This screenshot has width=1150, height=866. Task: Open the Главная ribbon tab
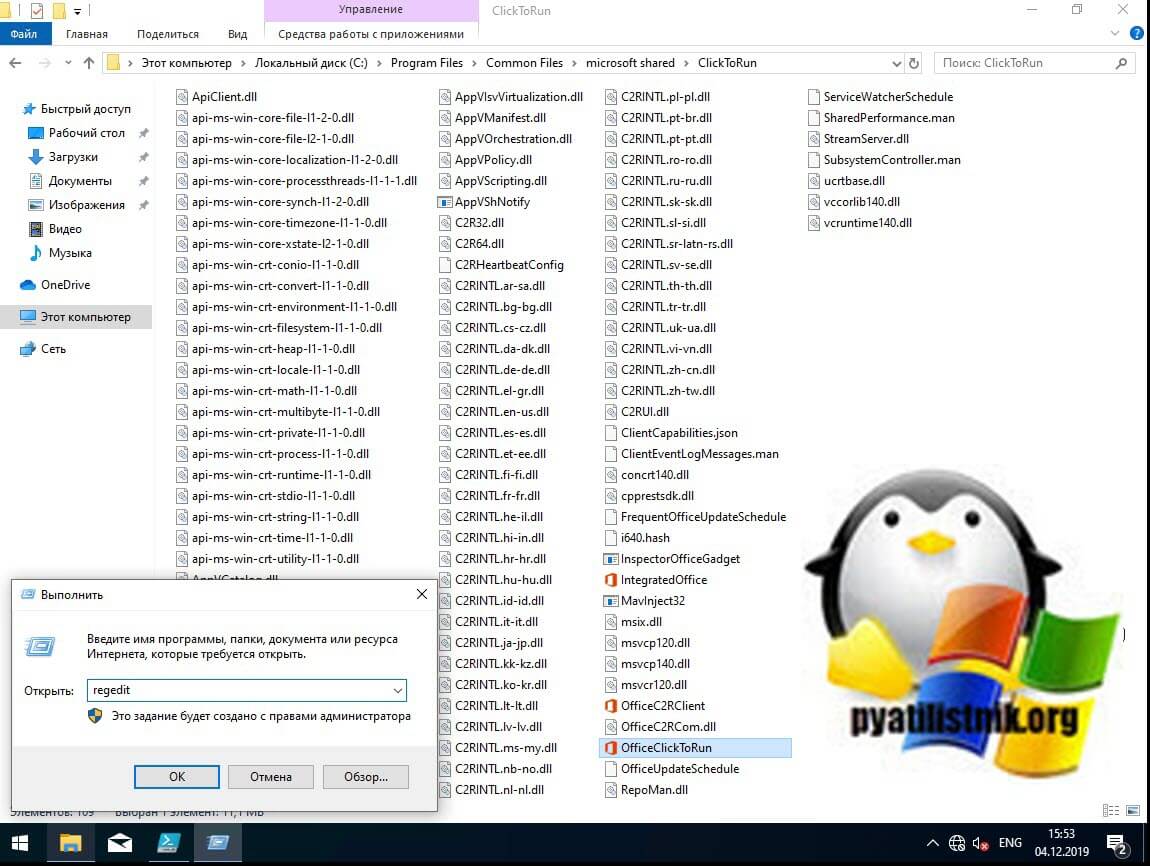coord(87,34)
